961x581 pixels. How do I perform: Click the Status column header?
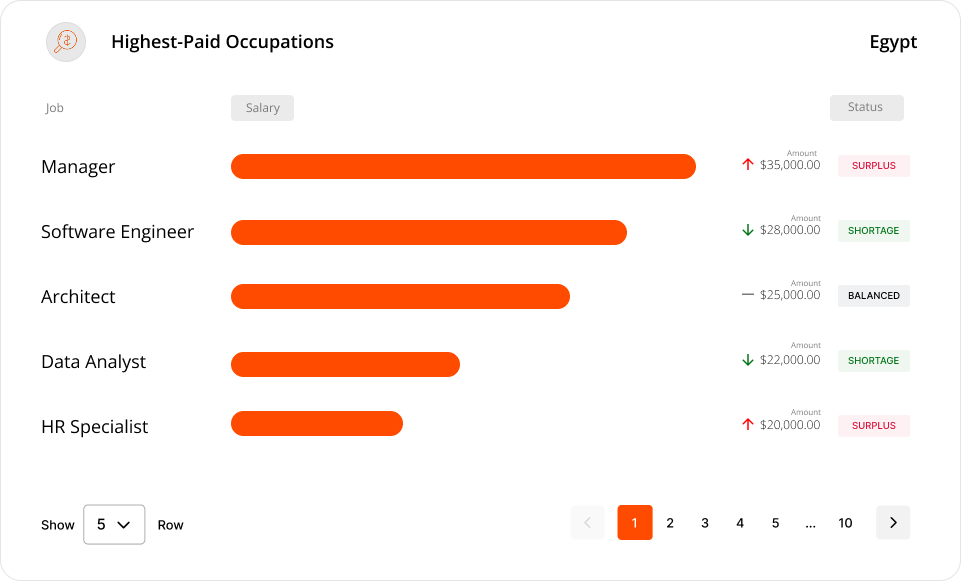point(866,108)
